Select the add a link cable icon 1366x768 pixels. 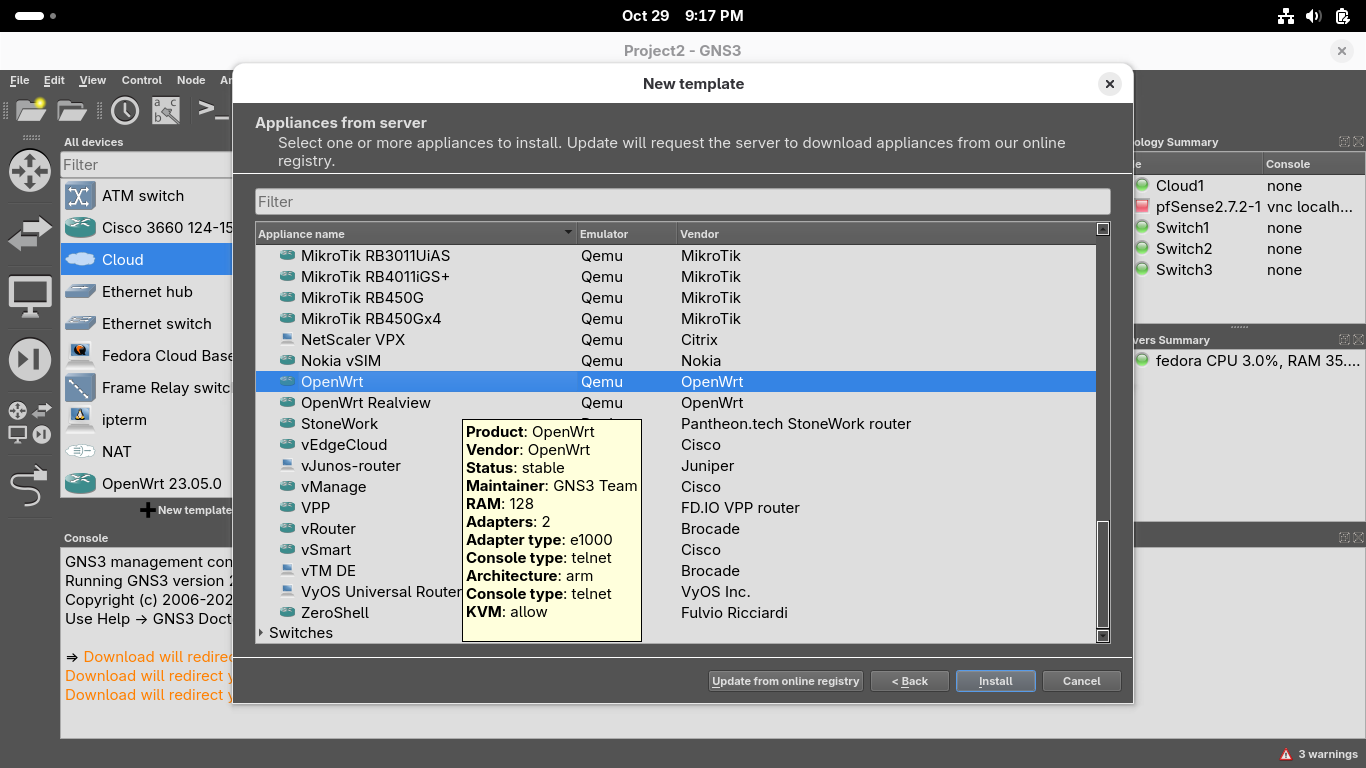pyautogui.click(x=29, y=487)
